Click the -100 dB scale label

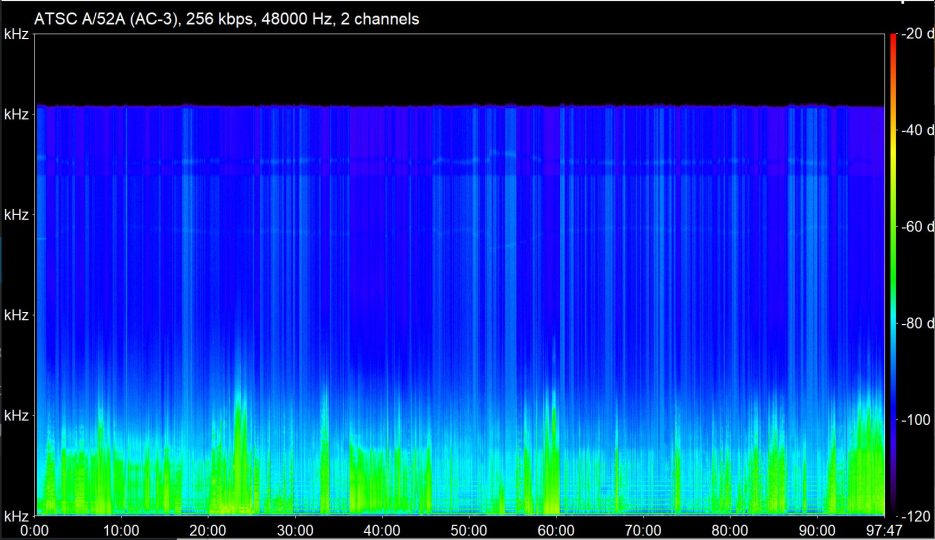[x=915, y=420]
